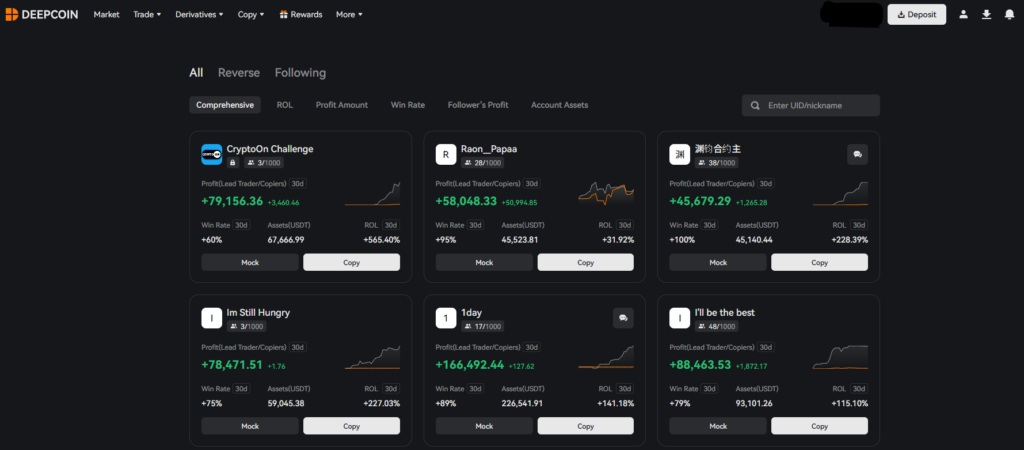Click followers count 48/1000 badge
The width and height of the screenshot is (1024, 450).
[x=717, y=327]
